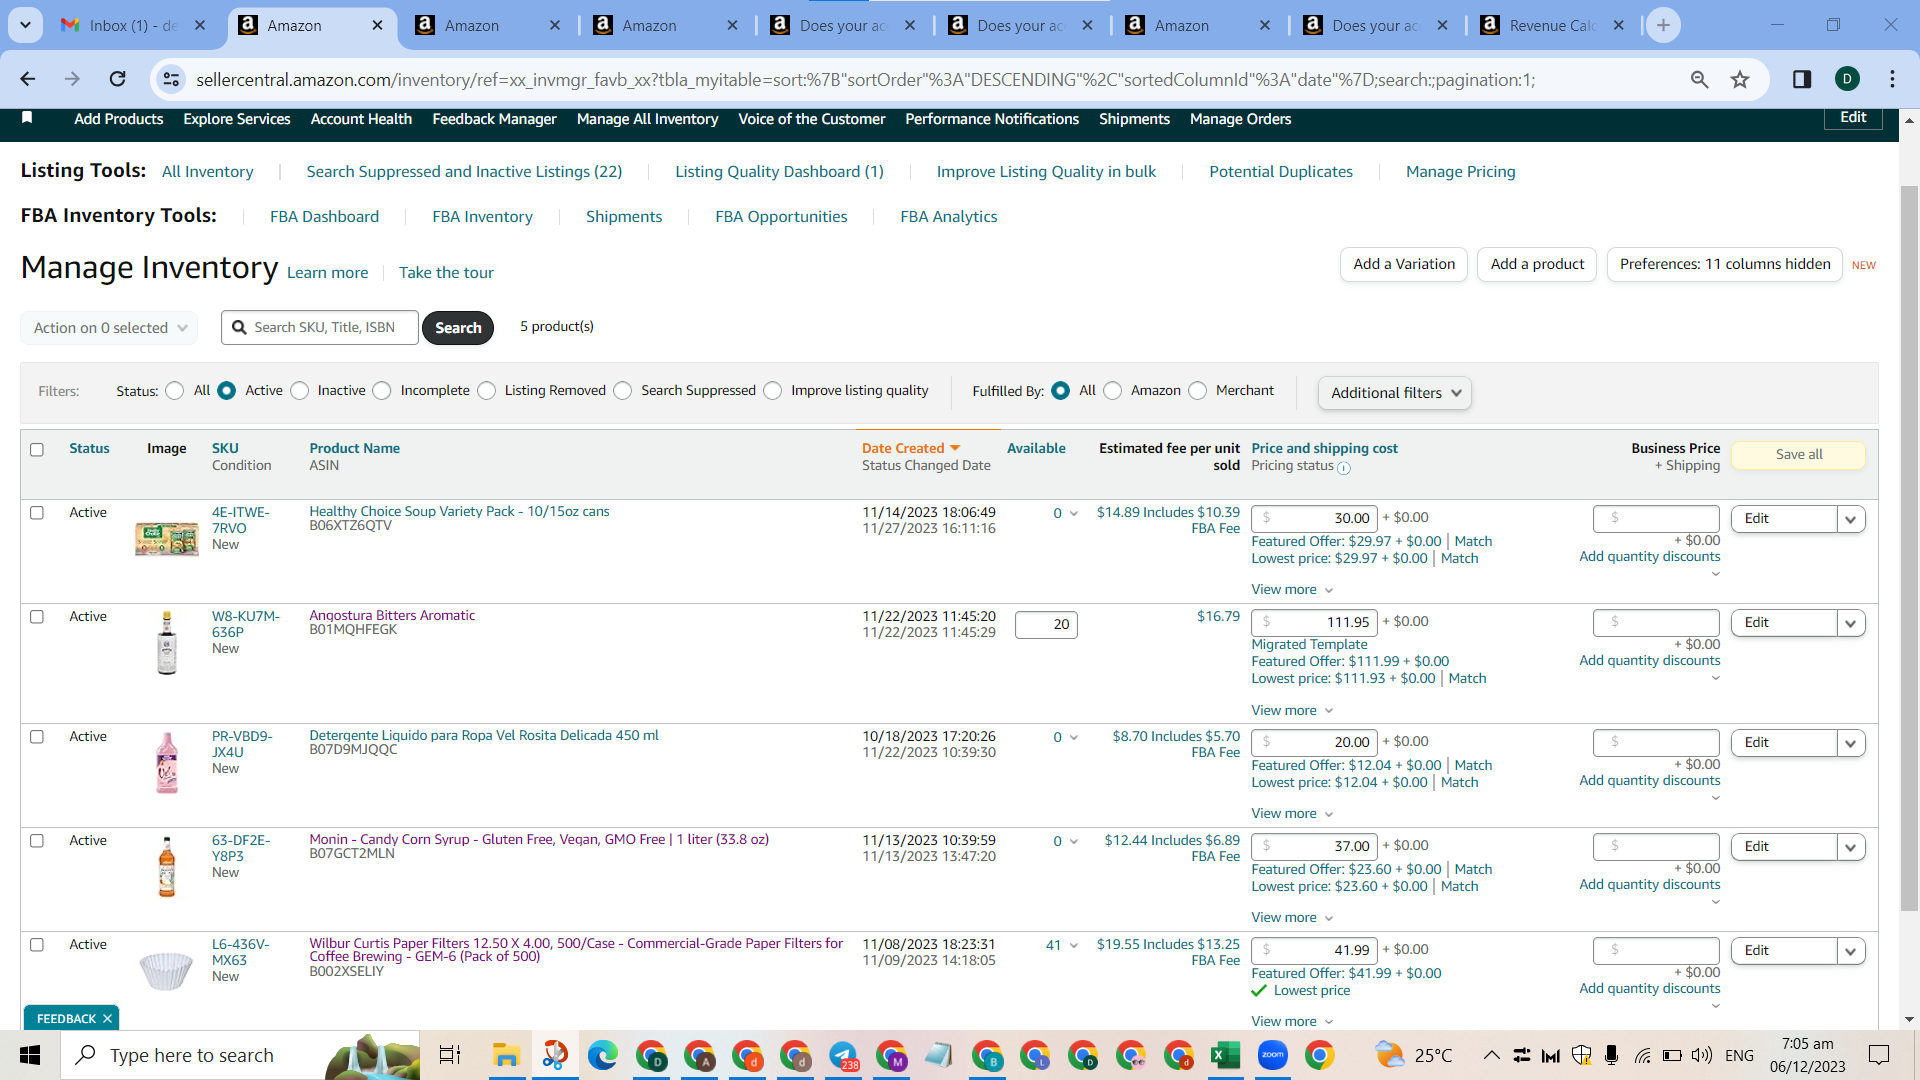Open the Chrome profile D avatar

pyautogui.click(x=1847, y=79)
